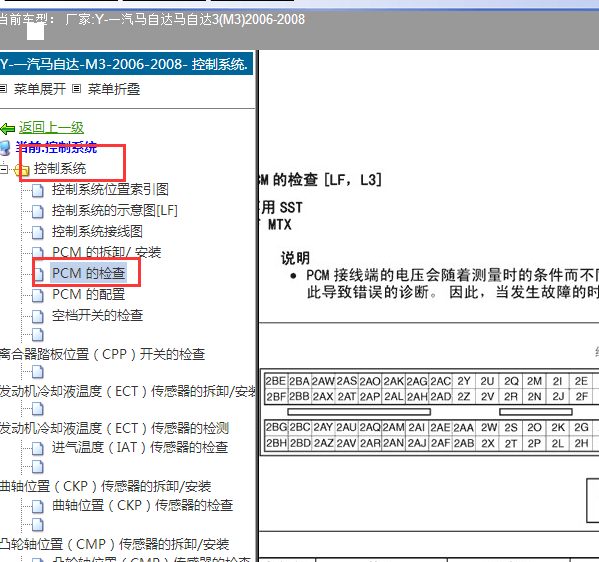Screen dimensions: 599x562
Task: Click the blue panel header Y-一汽马自达-M3-2006-2008-控制系统
Action: [x=126, y=64]
